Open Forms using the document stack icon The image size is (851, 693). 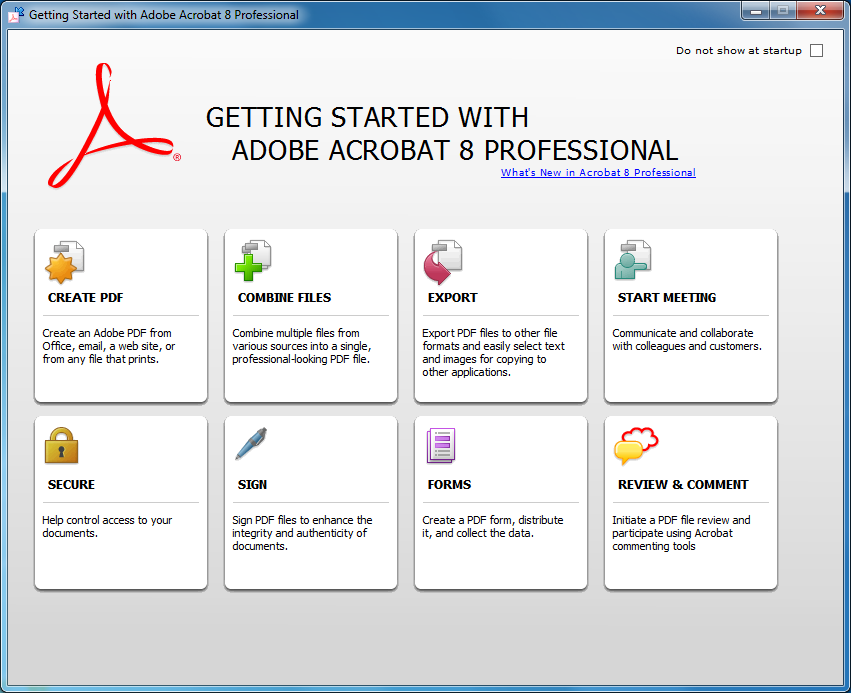(x=440, y=447)
